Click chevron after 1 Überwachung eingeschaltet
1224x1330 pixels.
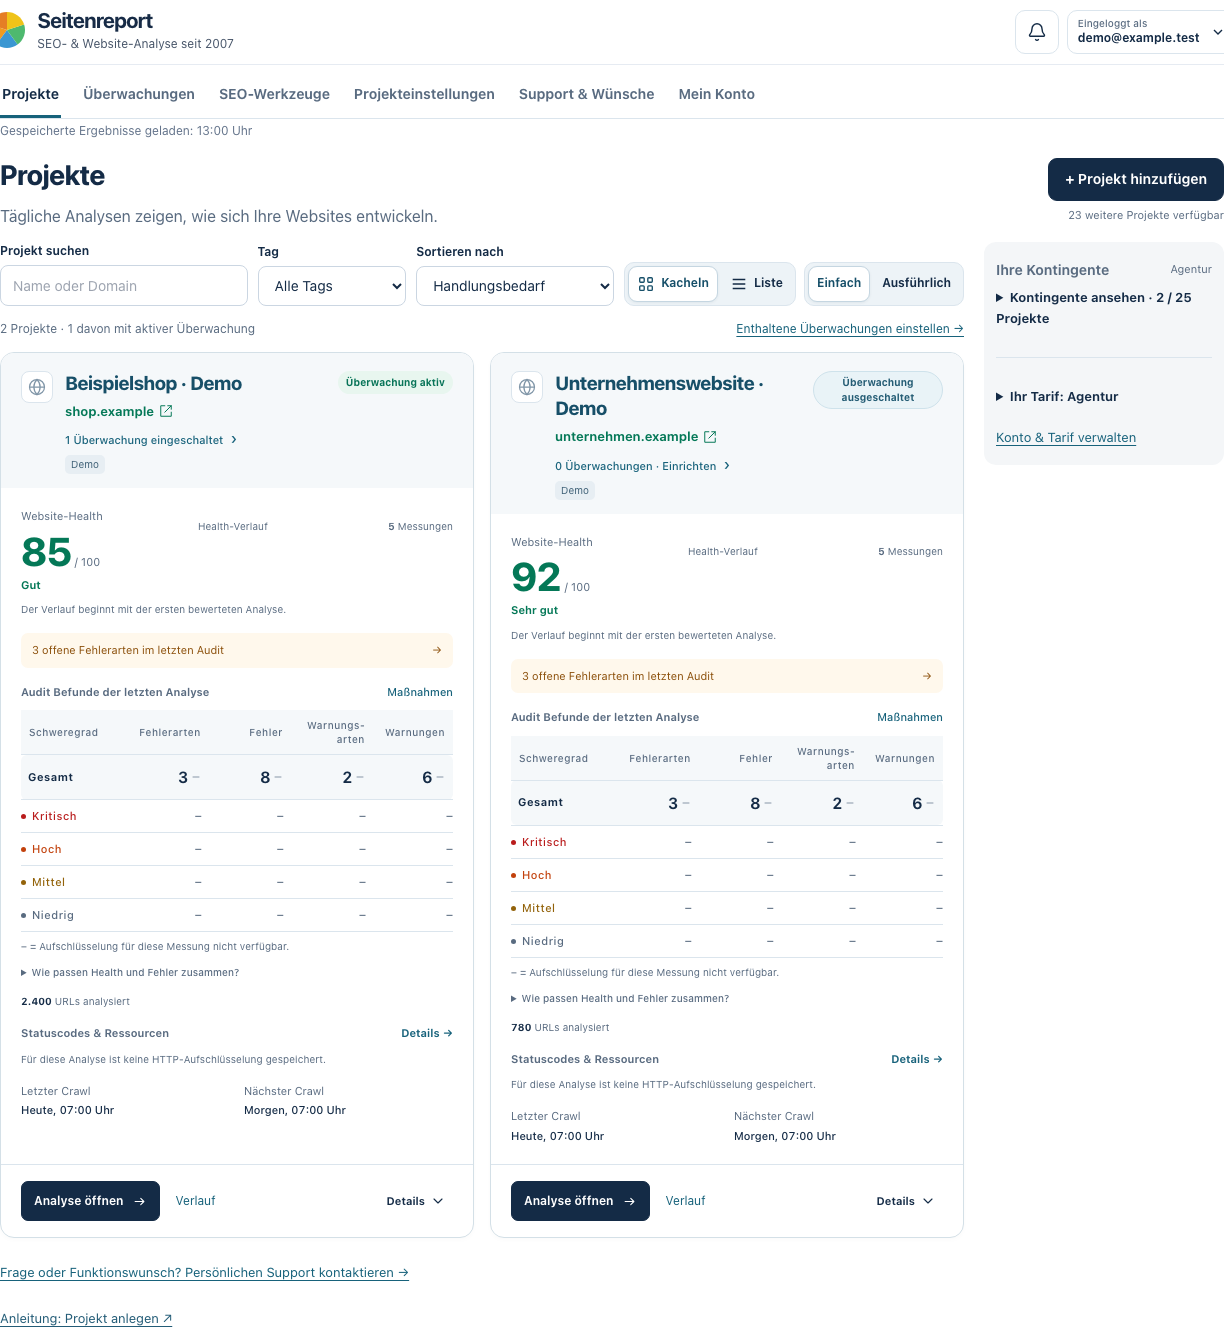point(234,440)
